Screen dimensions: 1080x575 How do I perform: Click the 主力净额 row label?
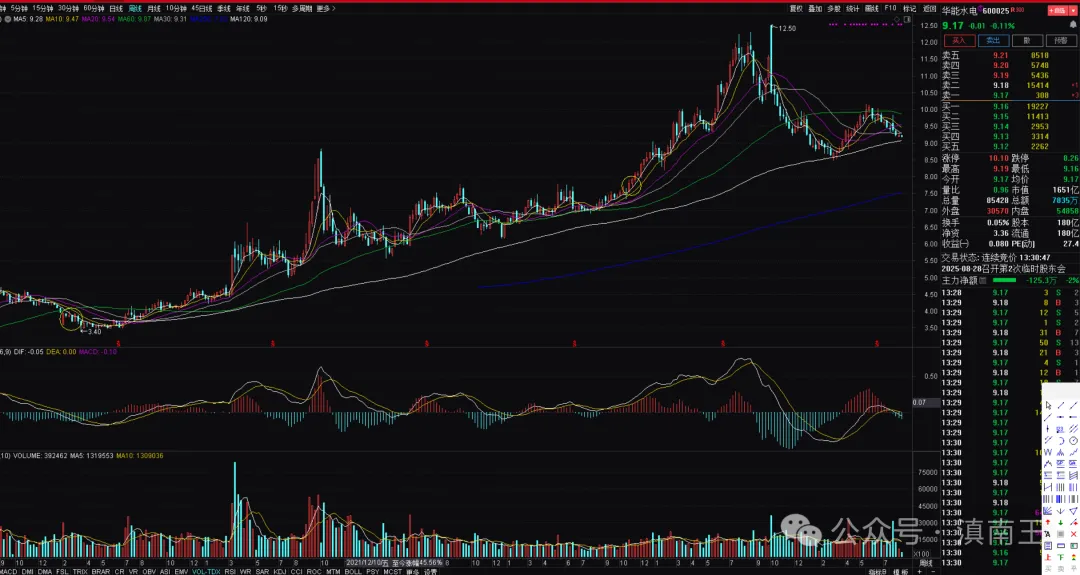pyautogui.click(x=959, y=280)
